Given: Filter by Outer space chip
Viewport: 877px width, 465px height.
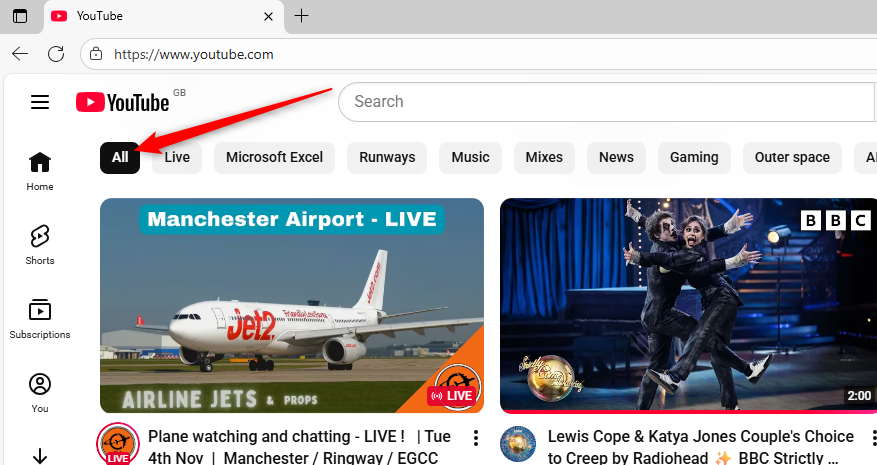Looking at the screenshot, I should [x=792, y=157].
